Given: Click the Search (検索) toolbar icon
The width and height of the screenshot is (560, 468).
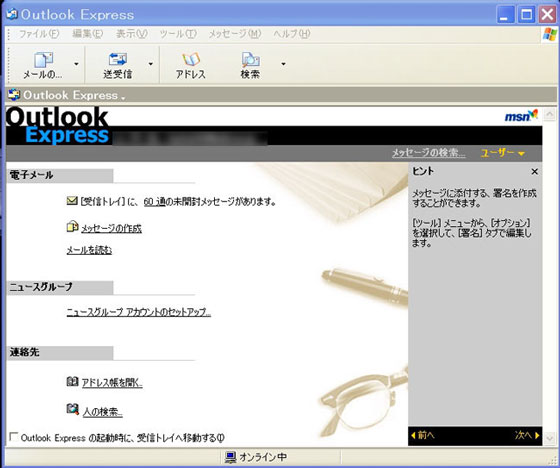Looking at the screenshot, I should (250, 60).
